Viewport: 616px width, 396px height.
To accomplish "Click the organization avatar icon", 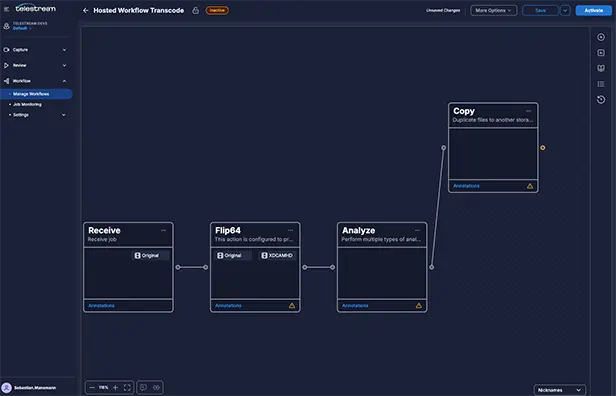I will pyautogui.click(x=6, y=26).
